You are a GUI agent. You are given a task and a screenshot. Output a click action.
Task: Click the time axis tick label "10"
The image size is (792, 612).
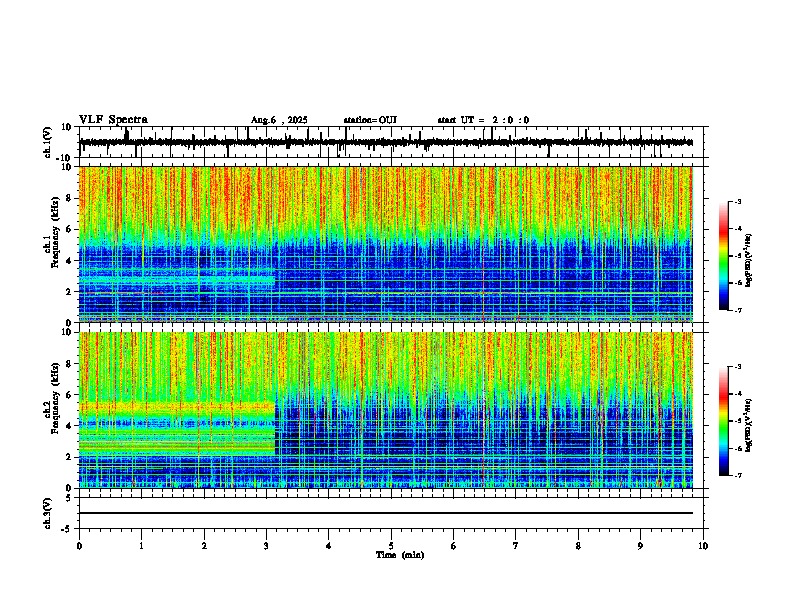703,546
